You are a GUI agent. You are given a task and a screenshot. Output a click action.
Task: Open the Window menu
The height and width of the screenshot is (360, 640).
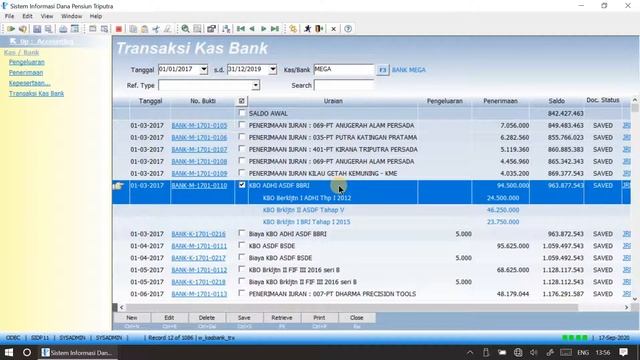[x=71, y=16]
